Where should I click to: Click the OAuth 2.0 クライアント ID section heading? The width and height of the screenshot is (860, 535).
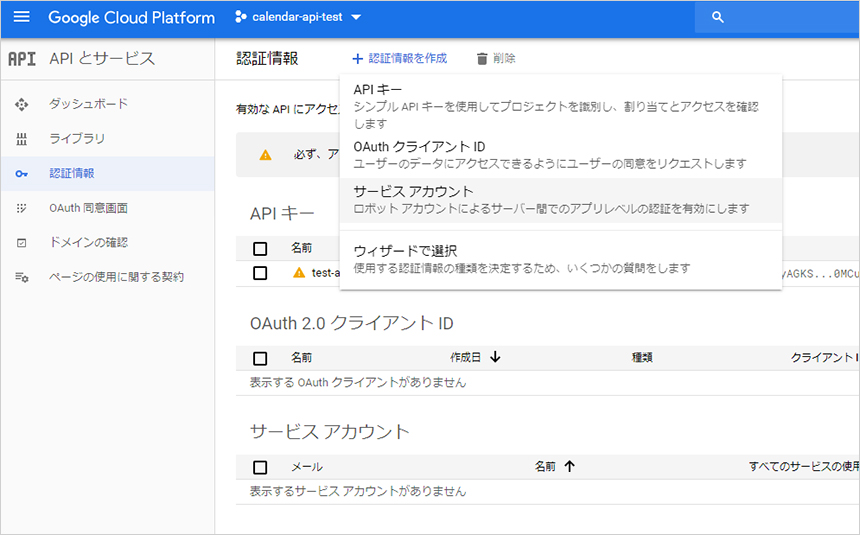pos(352,323)
